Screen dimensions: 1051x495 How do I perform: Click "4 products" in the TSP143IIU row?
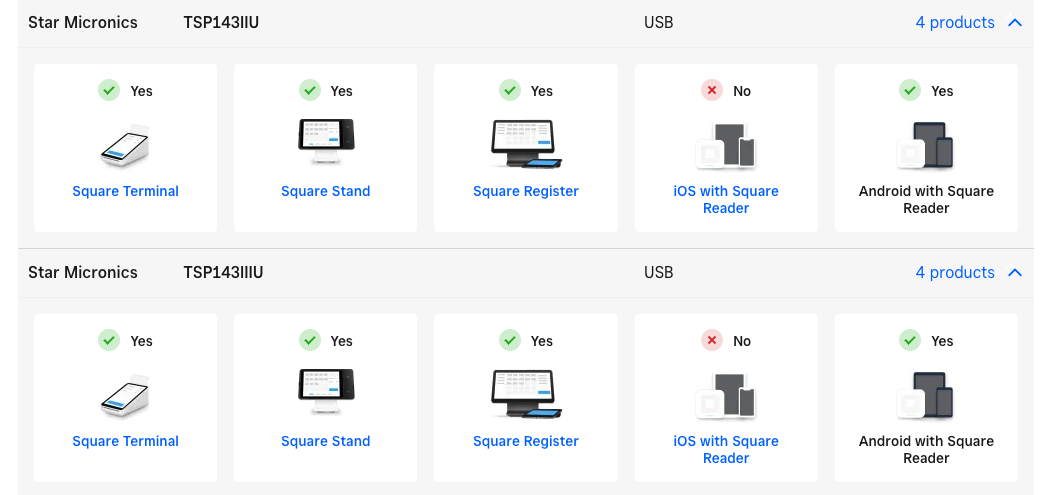[955, 22]
